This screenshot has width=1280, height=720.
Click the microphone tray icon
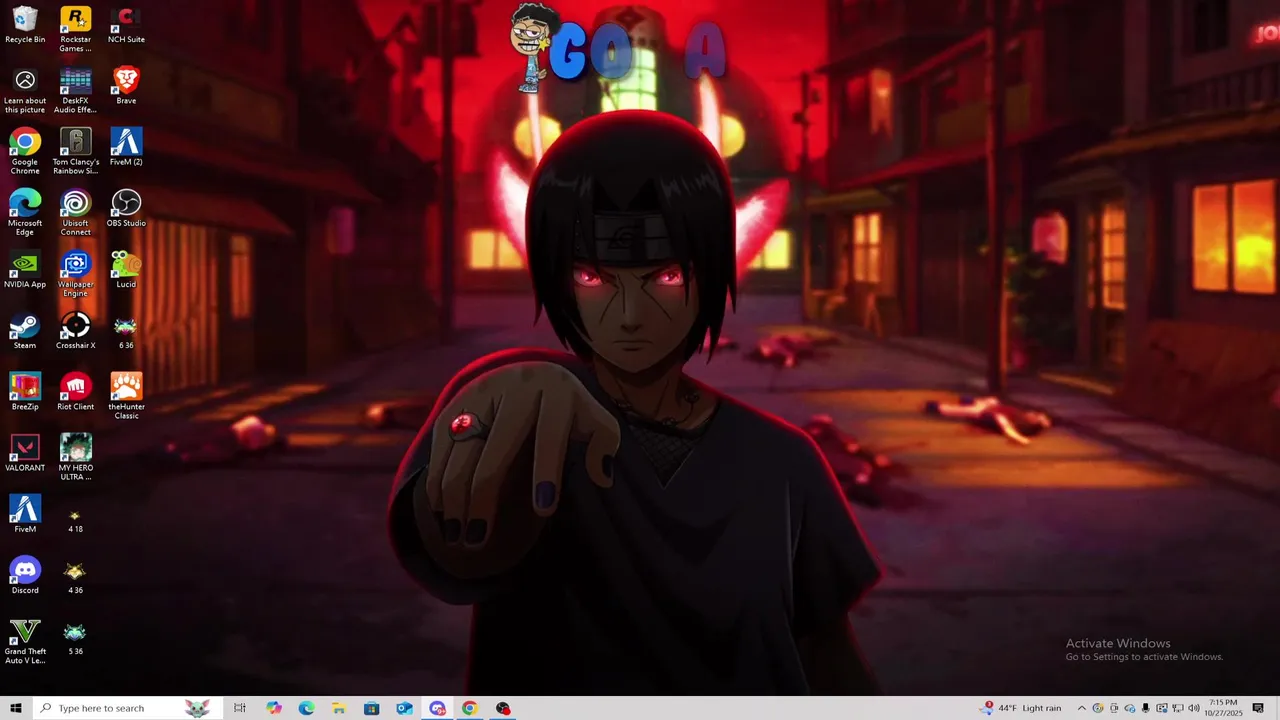click(x=1145, y=708)
